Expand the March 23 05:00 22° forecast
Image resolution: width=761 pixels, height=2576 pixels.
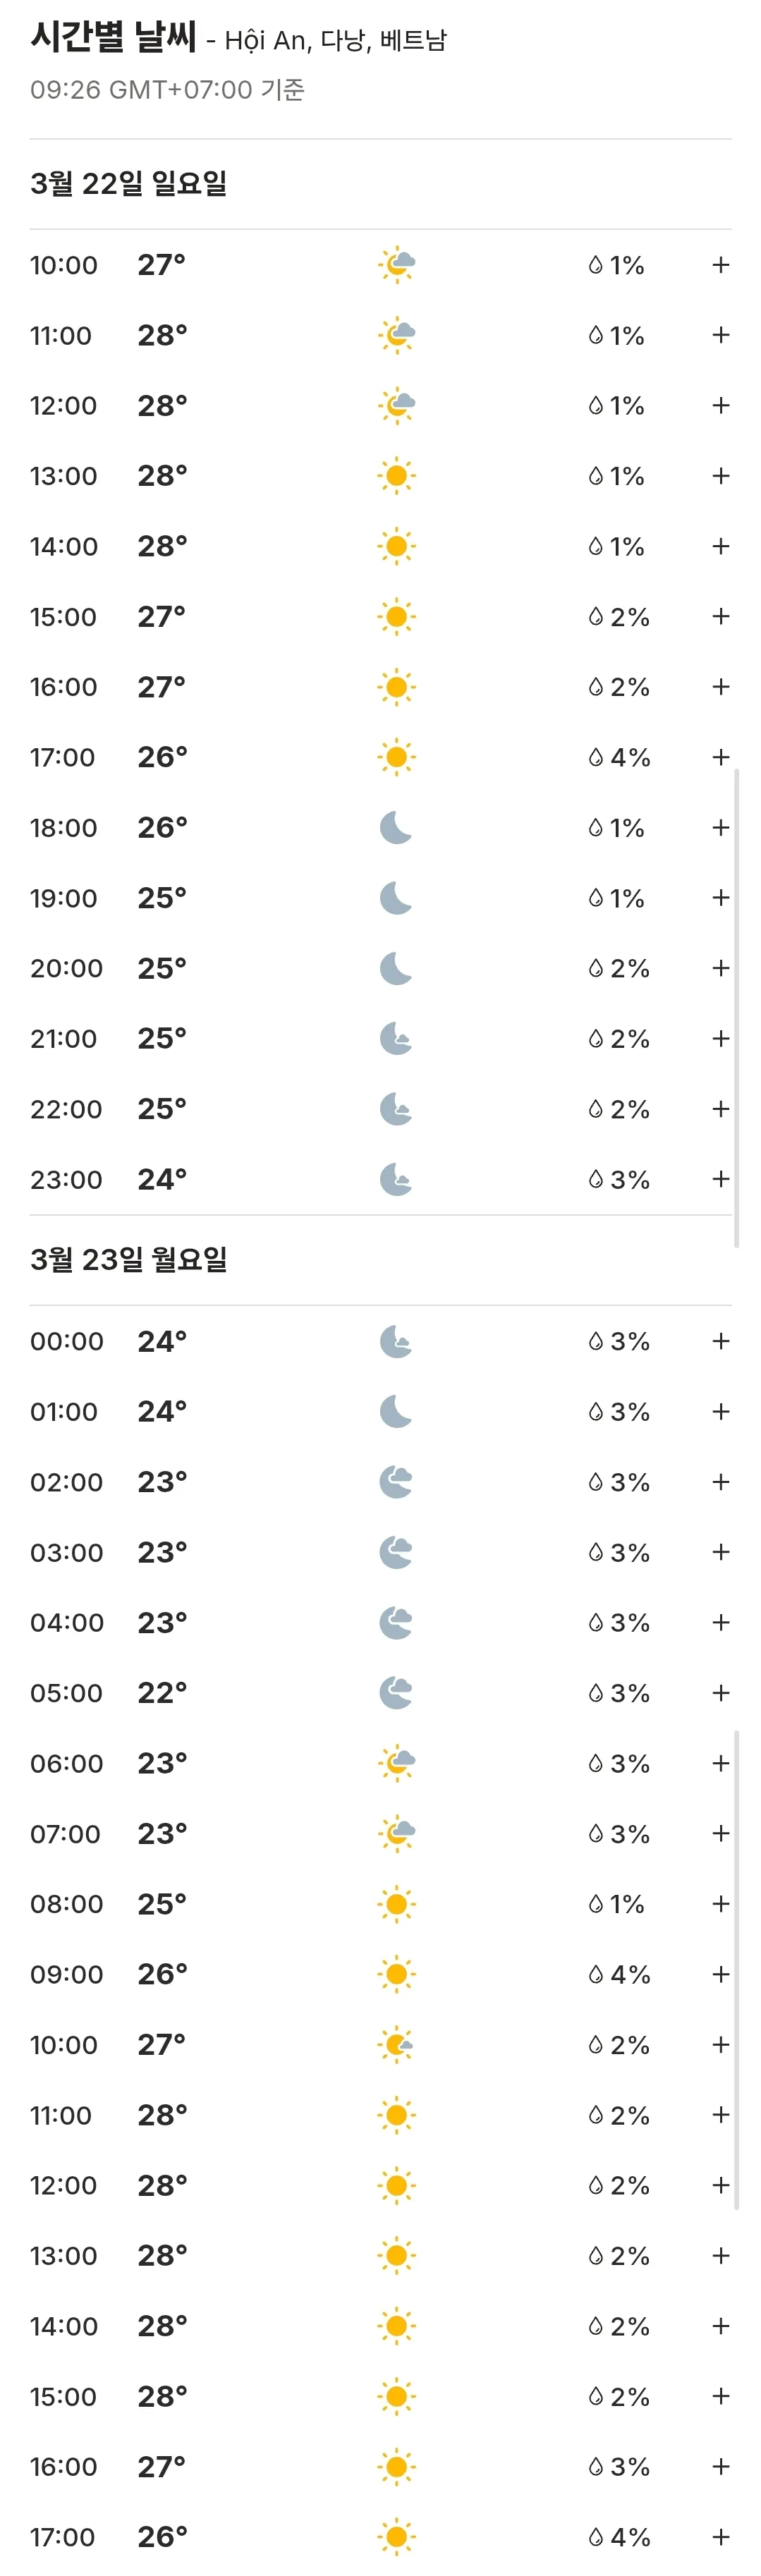coord(720,1692)
